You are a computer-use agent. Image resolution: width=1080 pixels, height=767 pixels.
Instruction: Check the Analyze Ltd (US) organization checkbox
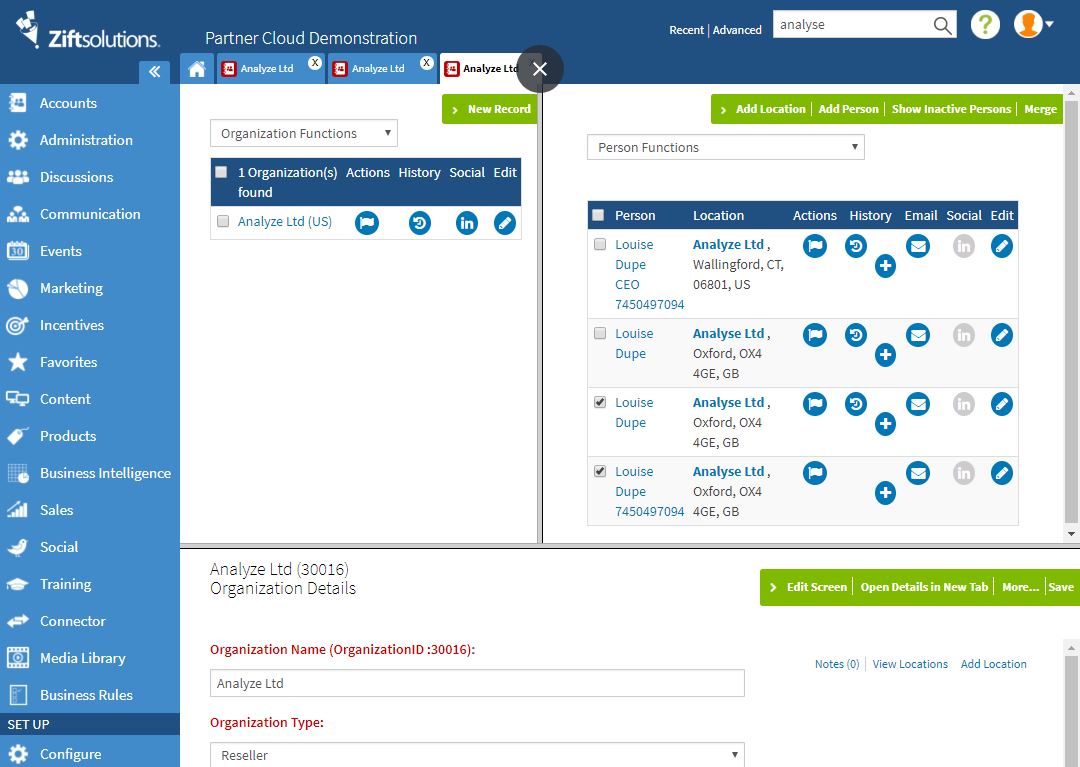coord(222,221)
